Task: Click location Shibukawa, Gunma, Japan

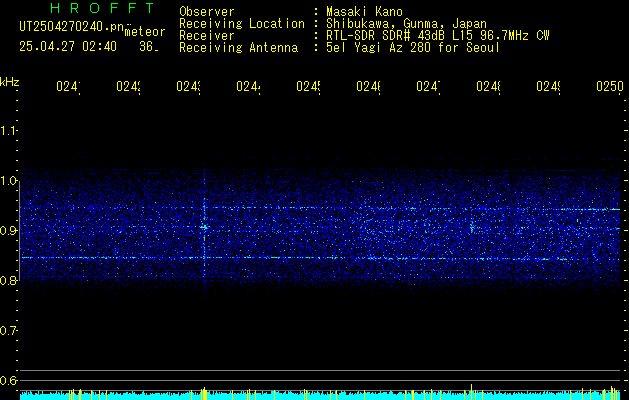Action: point(406,24)
